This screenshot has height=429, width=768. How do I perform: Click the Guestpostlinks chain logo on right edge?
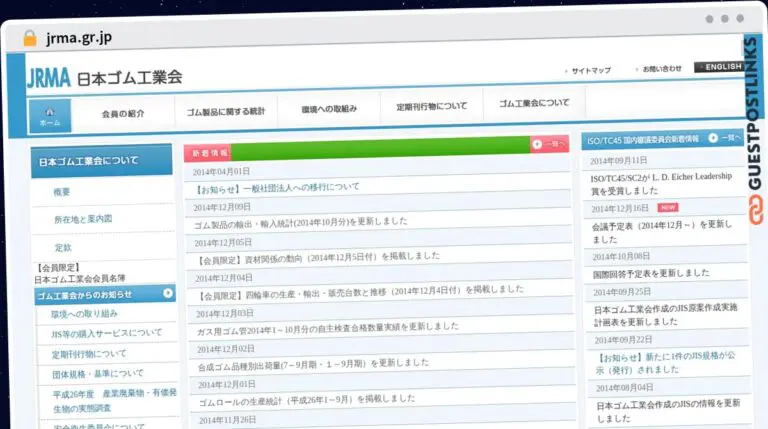coord(753,208)
